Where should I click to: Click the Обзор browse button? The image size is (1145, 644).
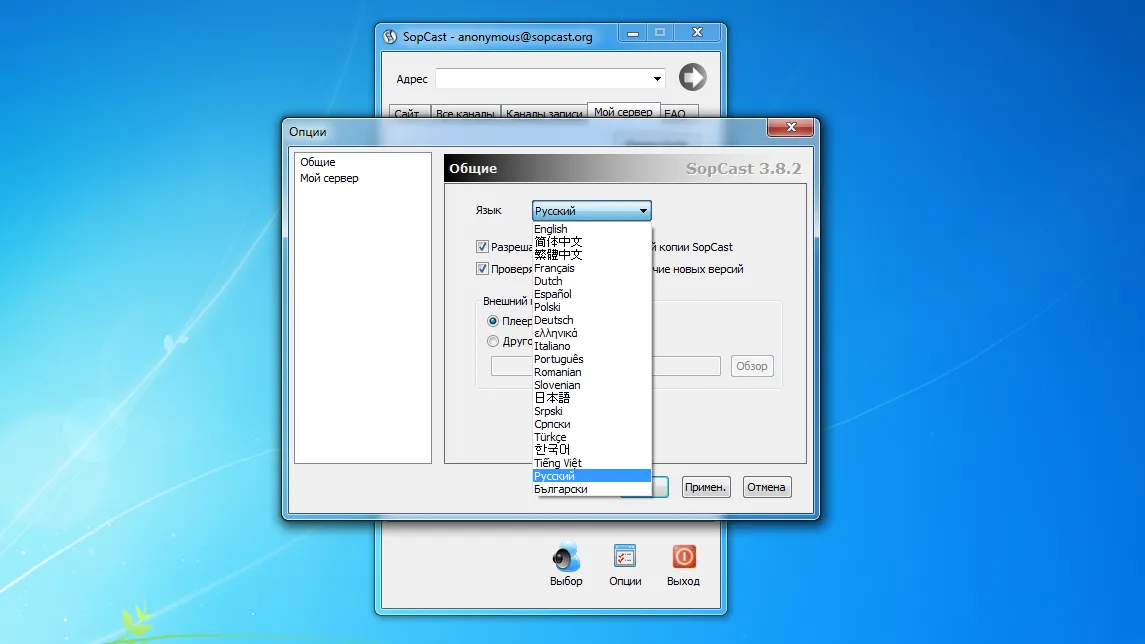(x=751, y=366)
